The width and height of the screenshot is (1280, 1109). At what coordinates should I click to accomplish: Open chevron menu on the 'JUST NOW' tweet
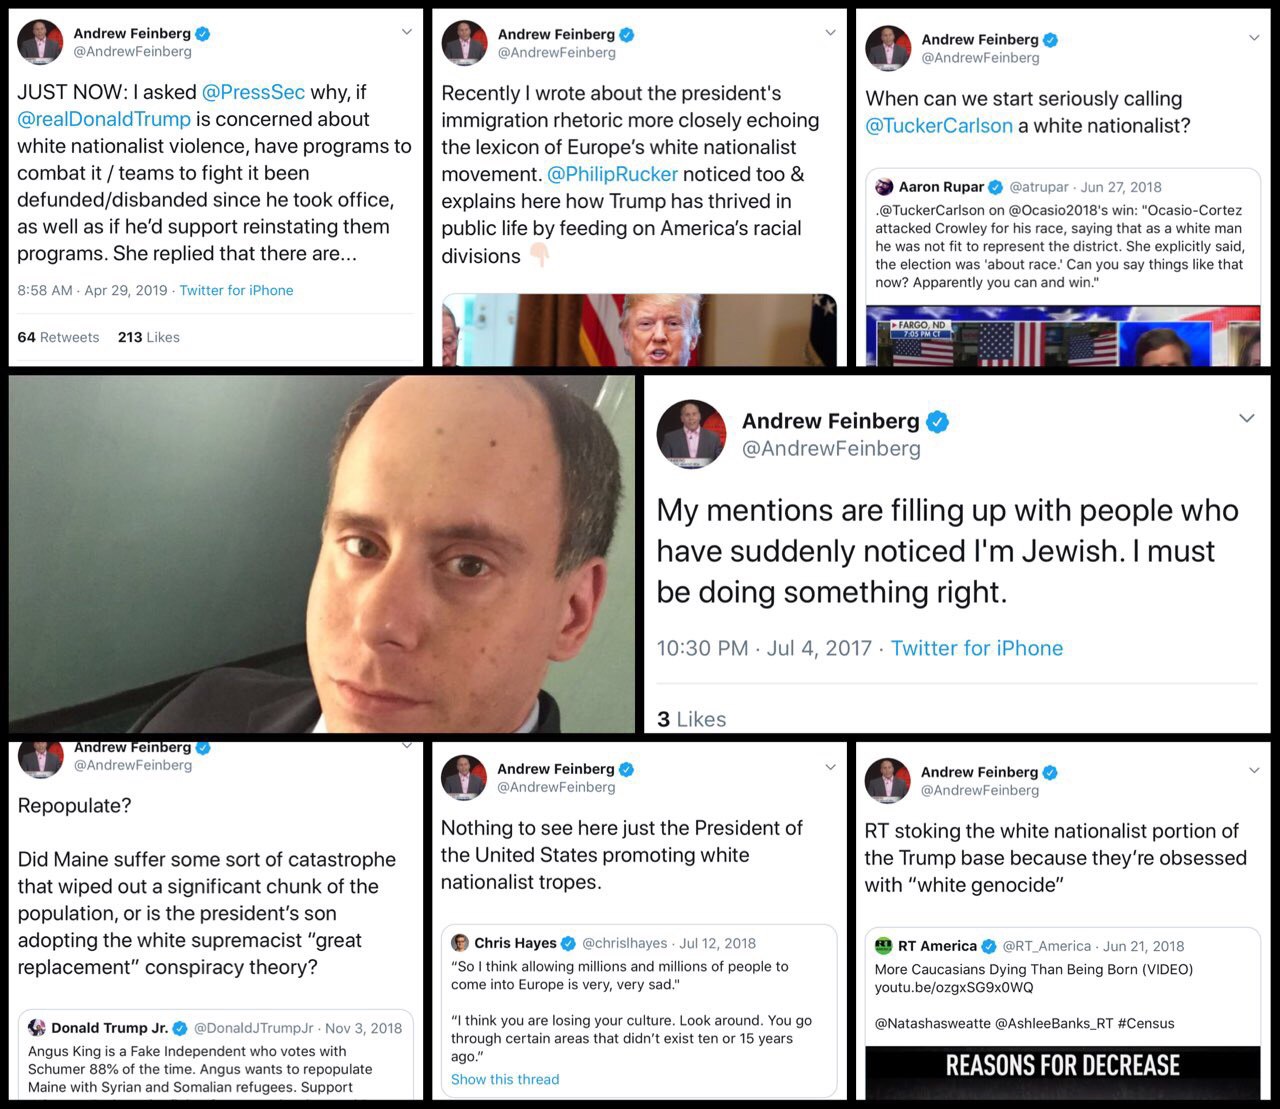coord(406,32)
